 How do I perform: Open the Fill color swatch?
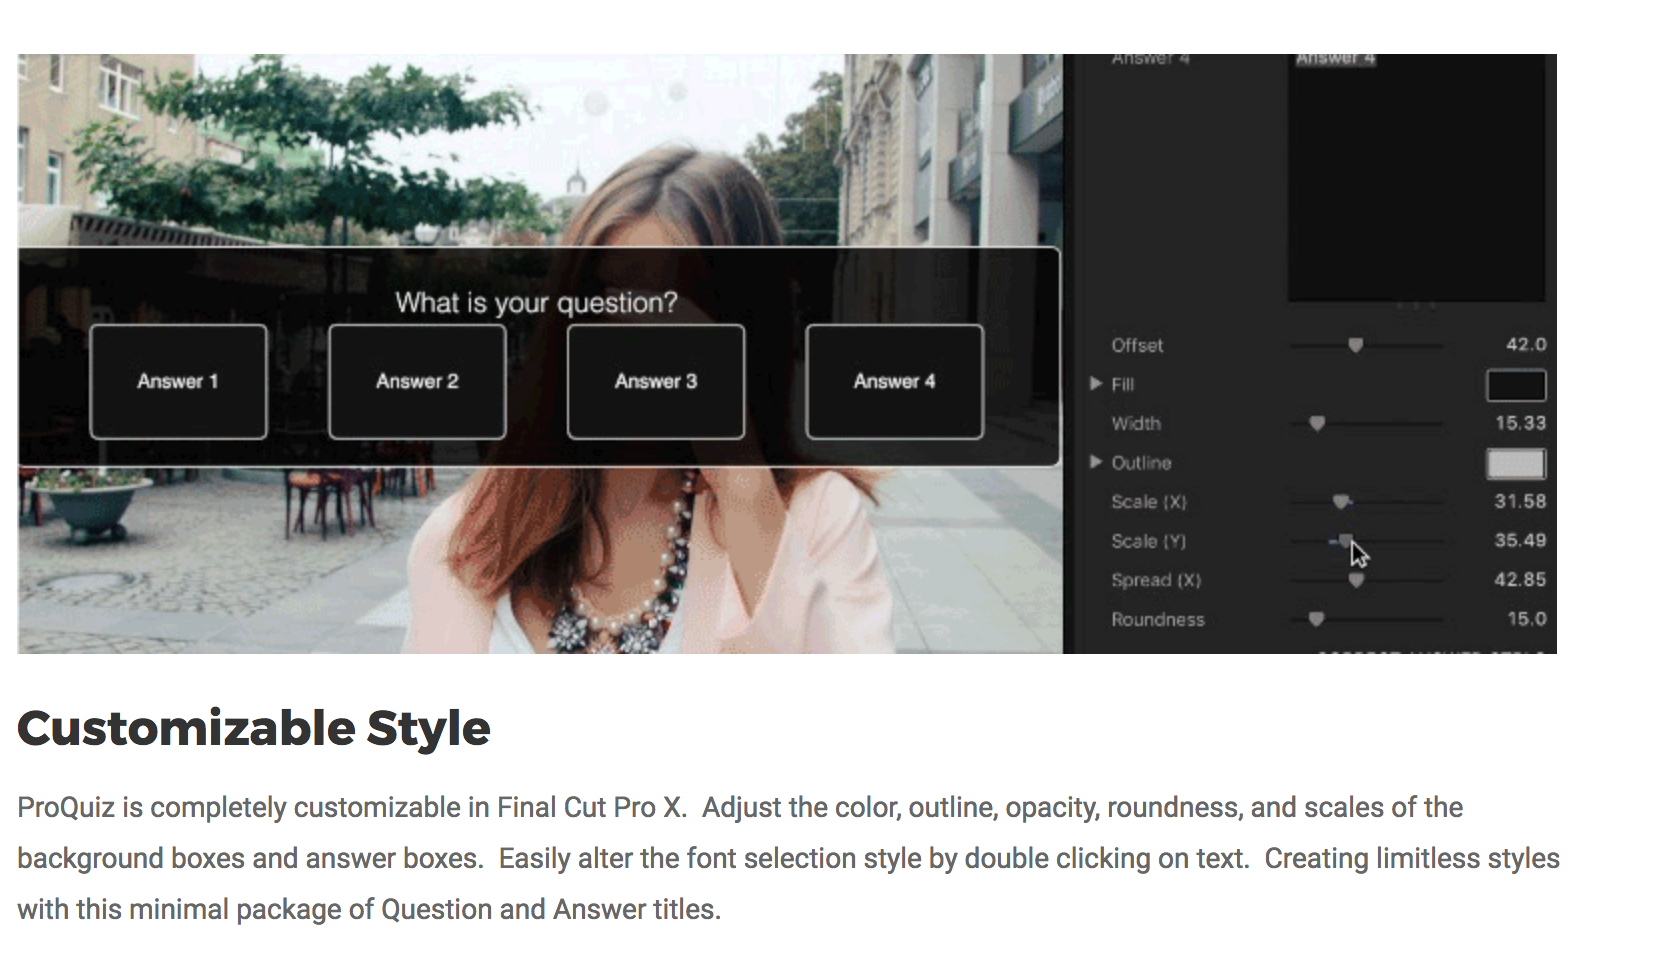(1516, 385)
